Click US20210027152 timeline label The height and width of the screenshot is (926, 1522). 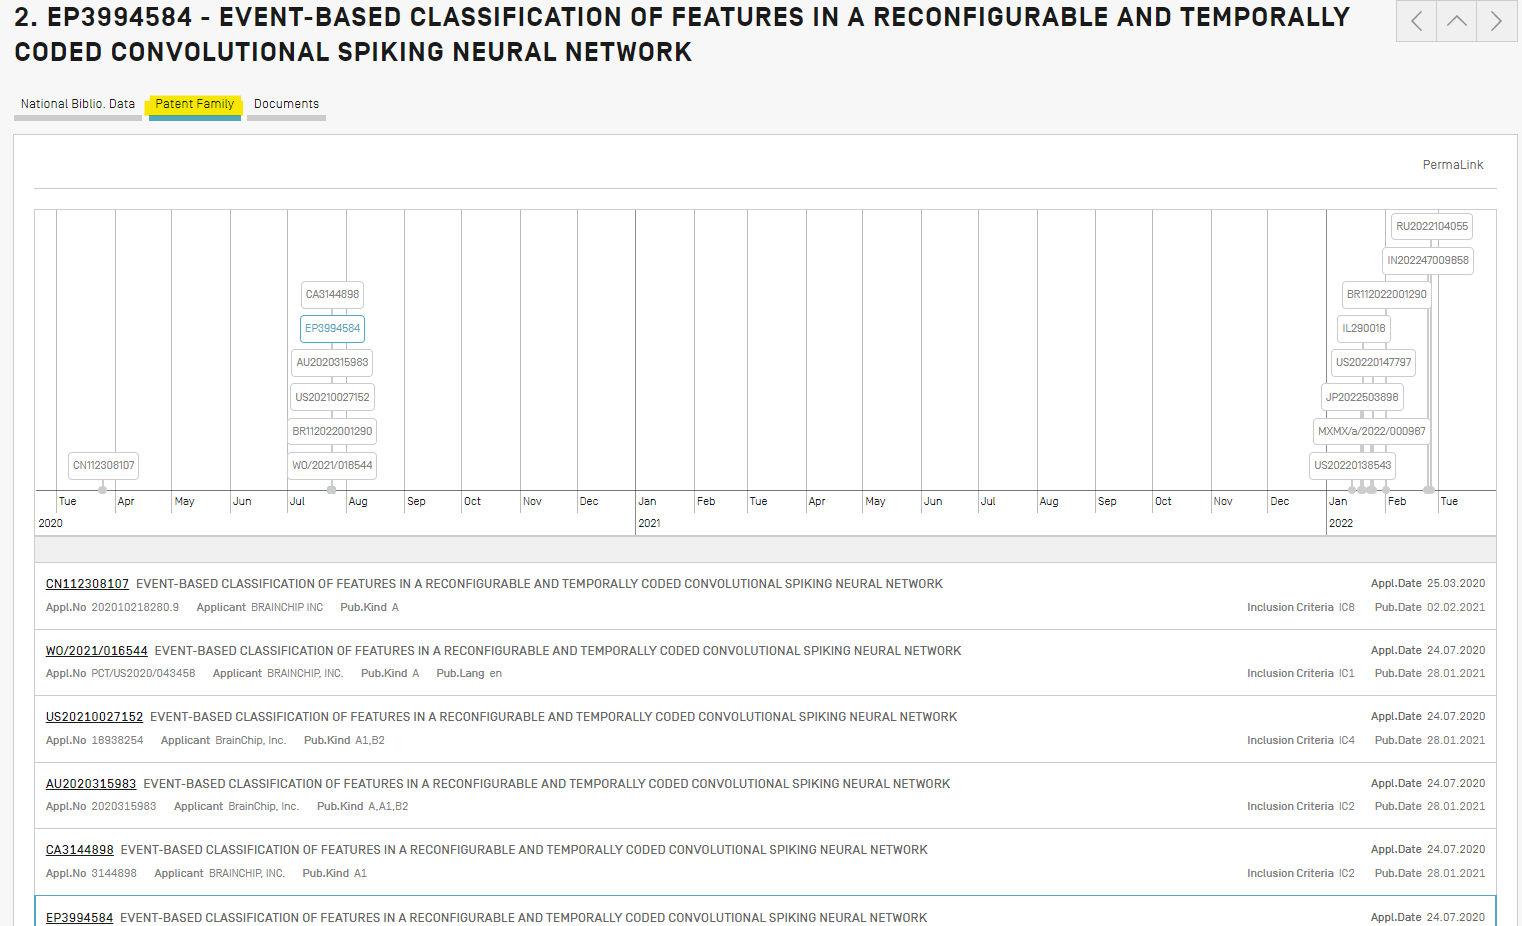tap(332, 397)
